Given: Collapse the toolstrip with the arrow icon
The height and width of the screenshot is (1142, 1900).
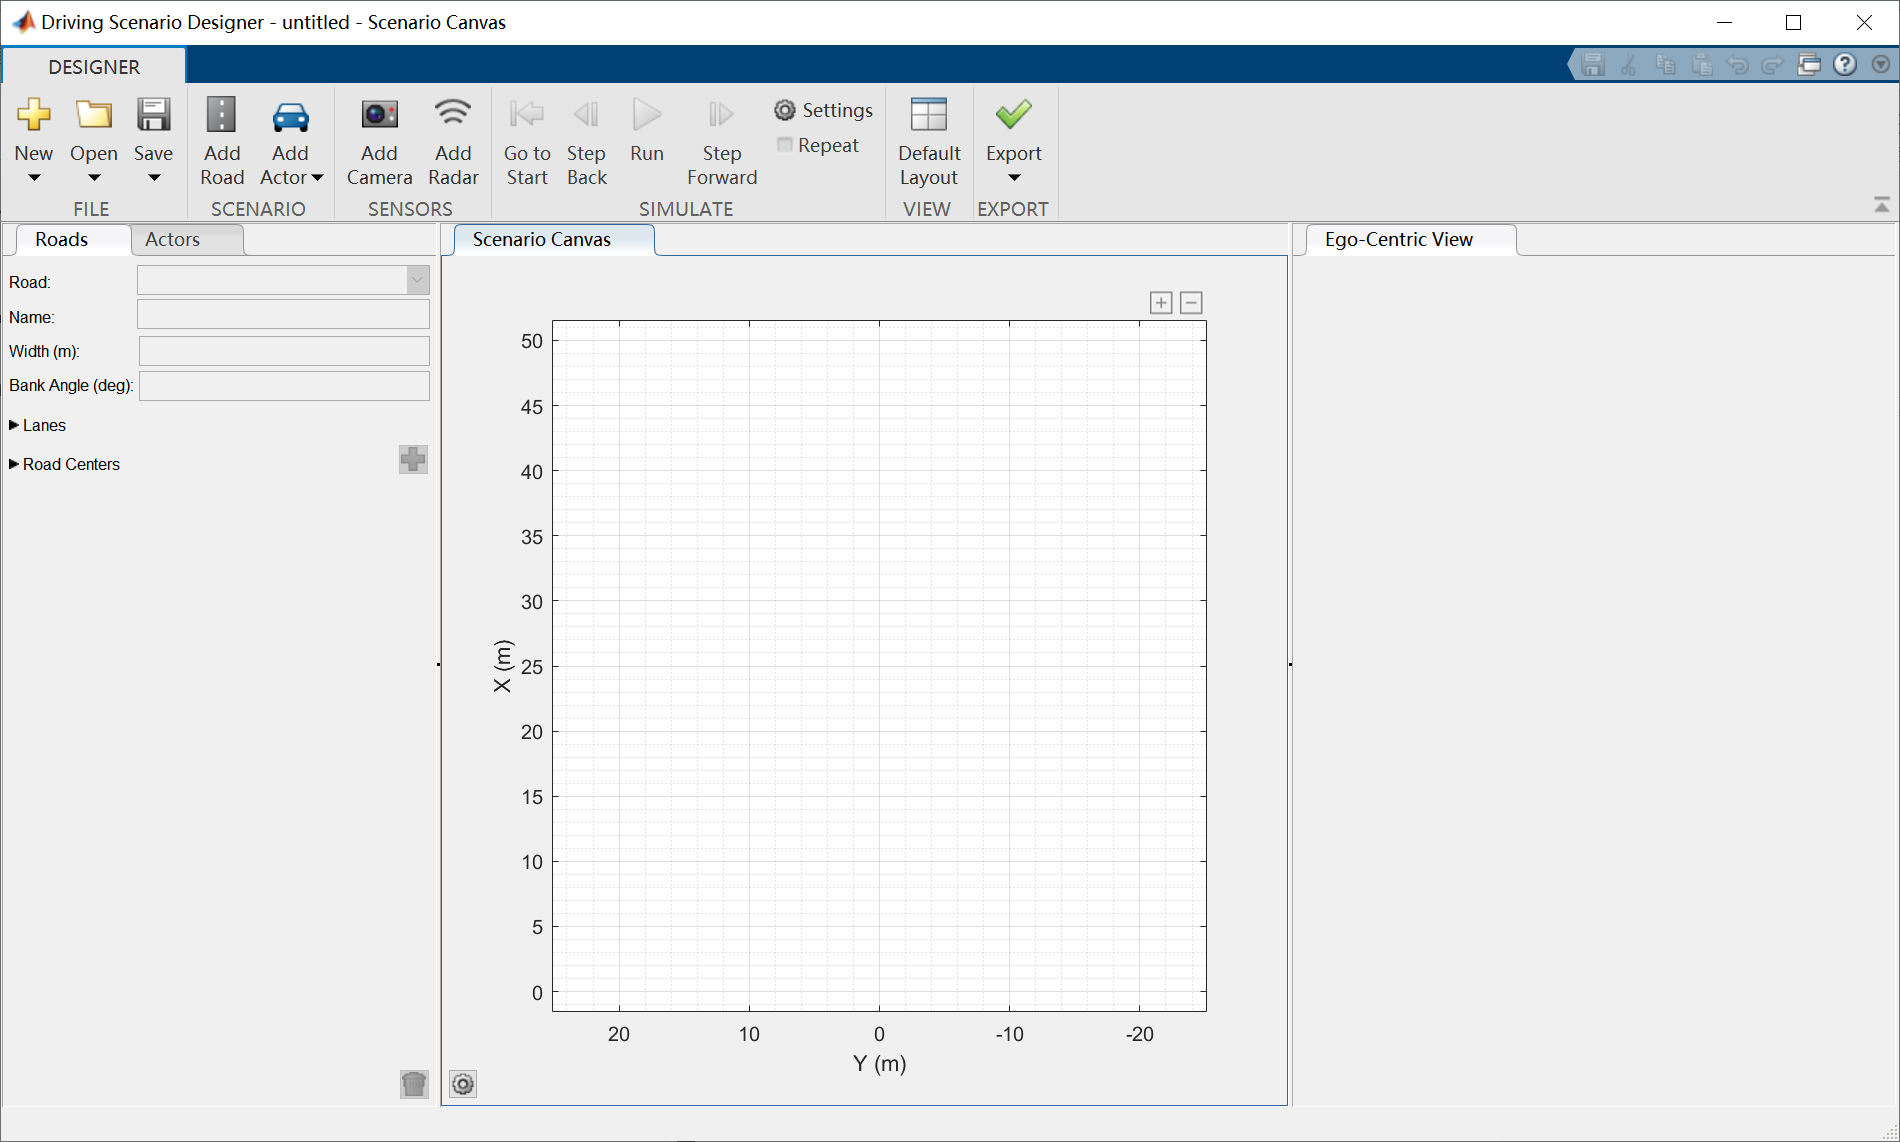Looking at the screenshot, I should click(x=1881, y=205).
